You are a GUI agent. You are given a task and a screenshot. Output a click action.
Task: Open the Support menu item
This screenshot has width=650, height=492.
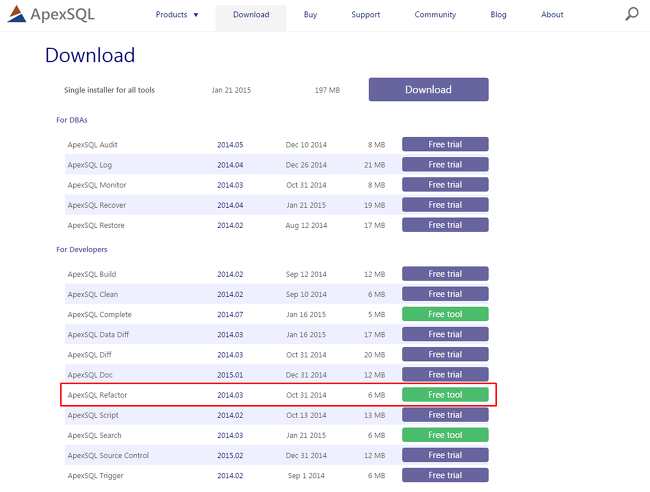366,15
